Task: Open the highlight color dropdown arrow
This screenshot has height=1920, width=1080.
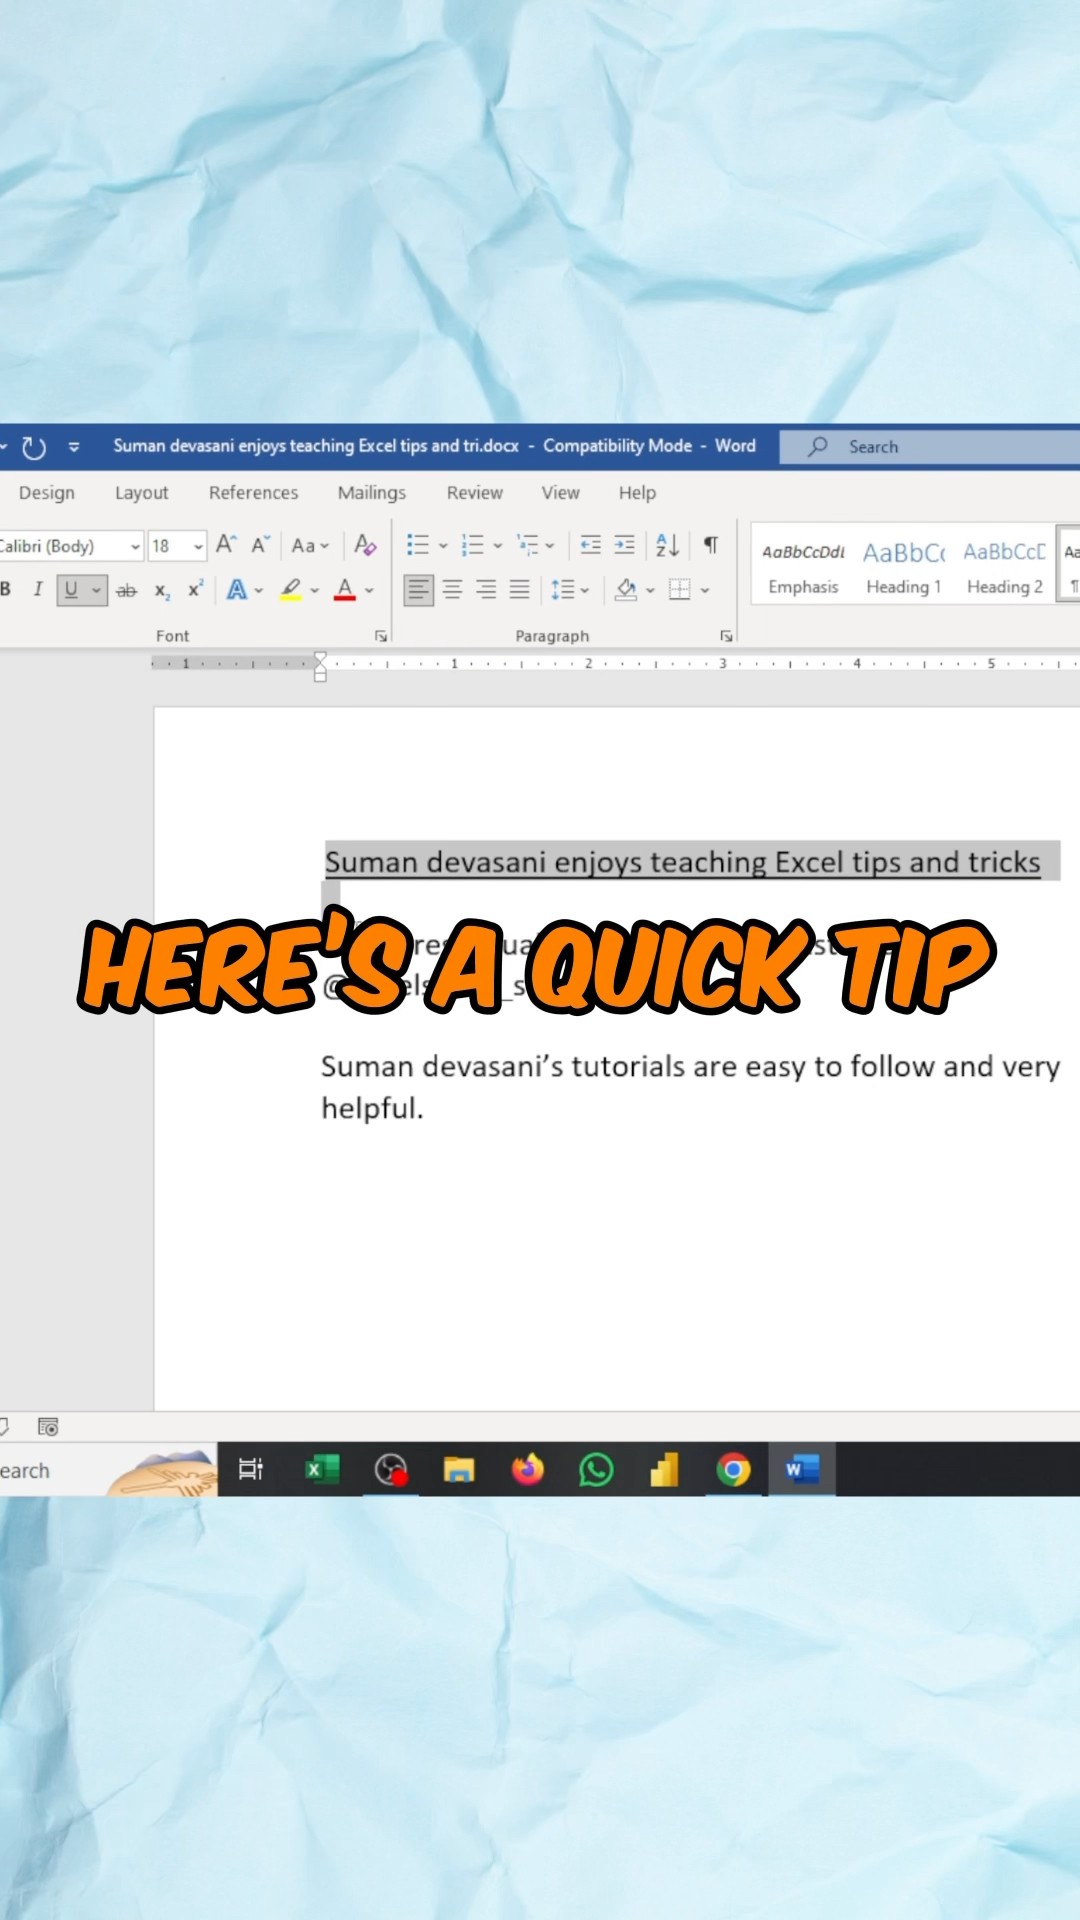Action: point(314,590)
